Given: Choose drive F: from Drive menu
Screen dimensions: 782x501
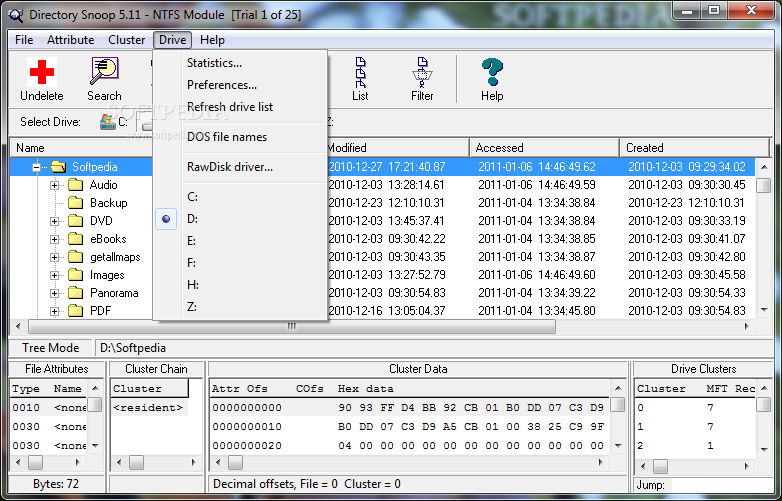Looking at the screenshot, I should [x=240, y=263].
